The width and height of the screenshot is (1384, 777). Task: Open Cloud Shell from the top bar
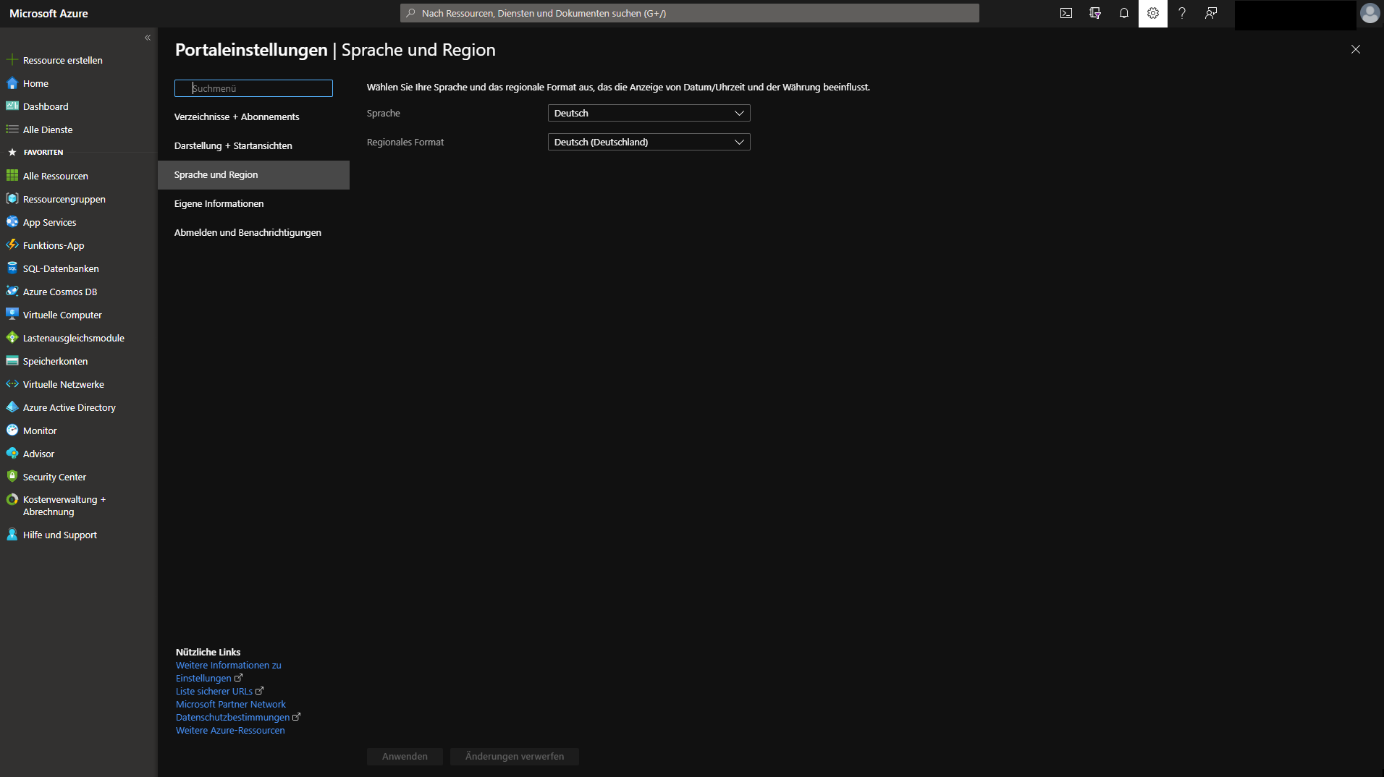click(x=1066, y=13)
